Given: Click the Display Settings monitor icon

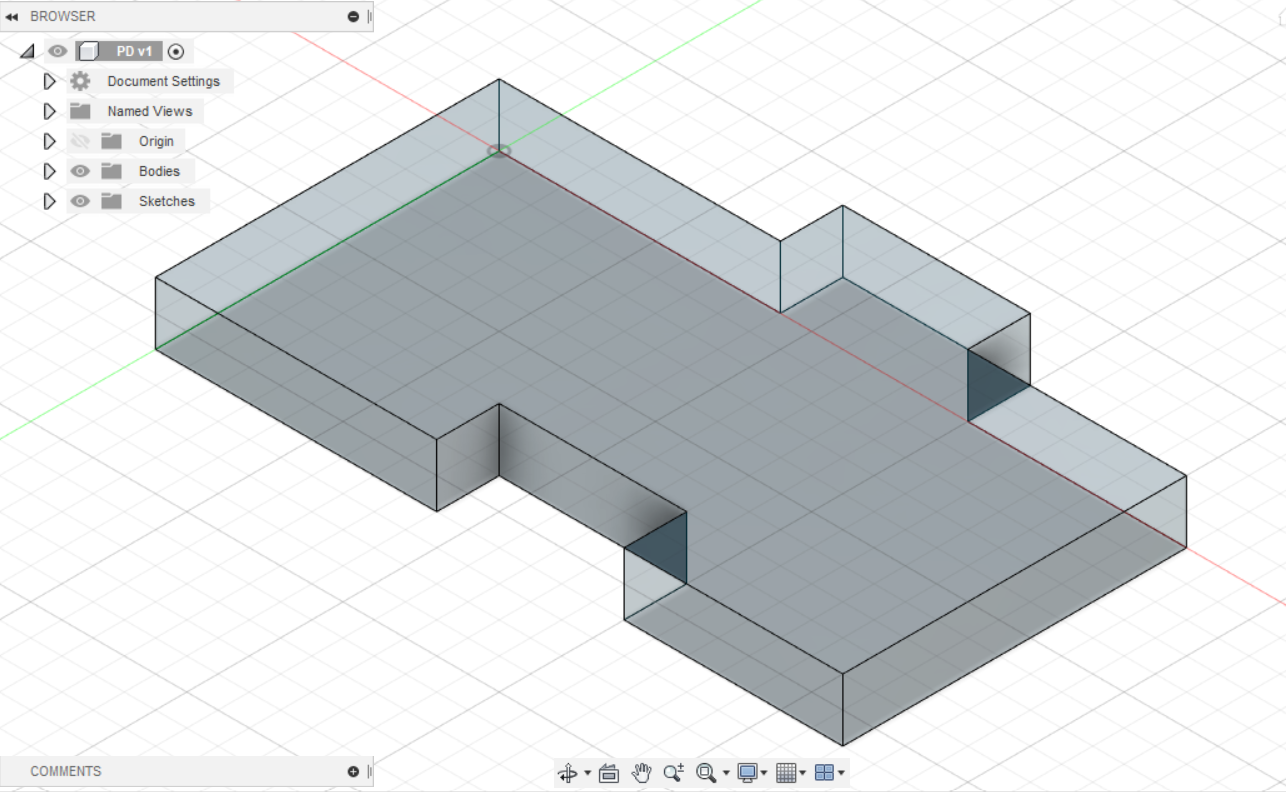Looking at the screenshot, I should pyautogui.click(x=747, y=773).
